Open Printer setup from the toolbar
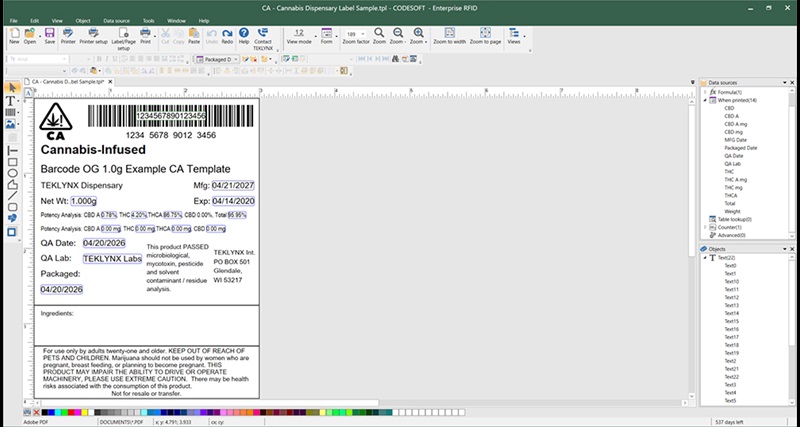Image resolution: width=800 pixels, height=427 pixels. tap(93, 36)
